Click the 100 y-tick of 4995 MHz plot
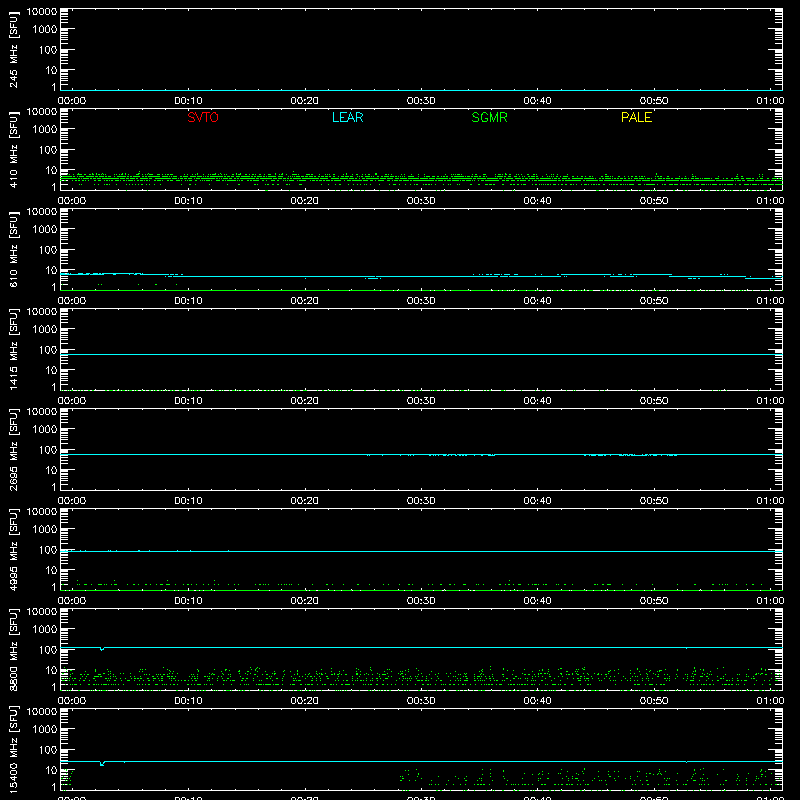800x800 pixels. (x=48, y=550)
